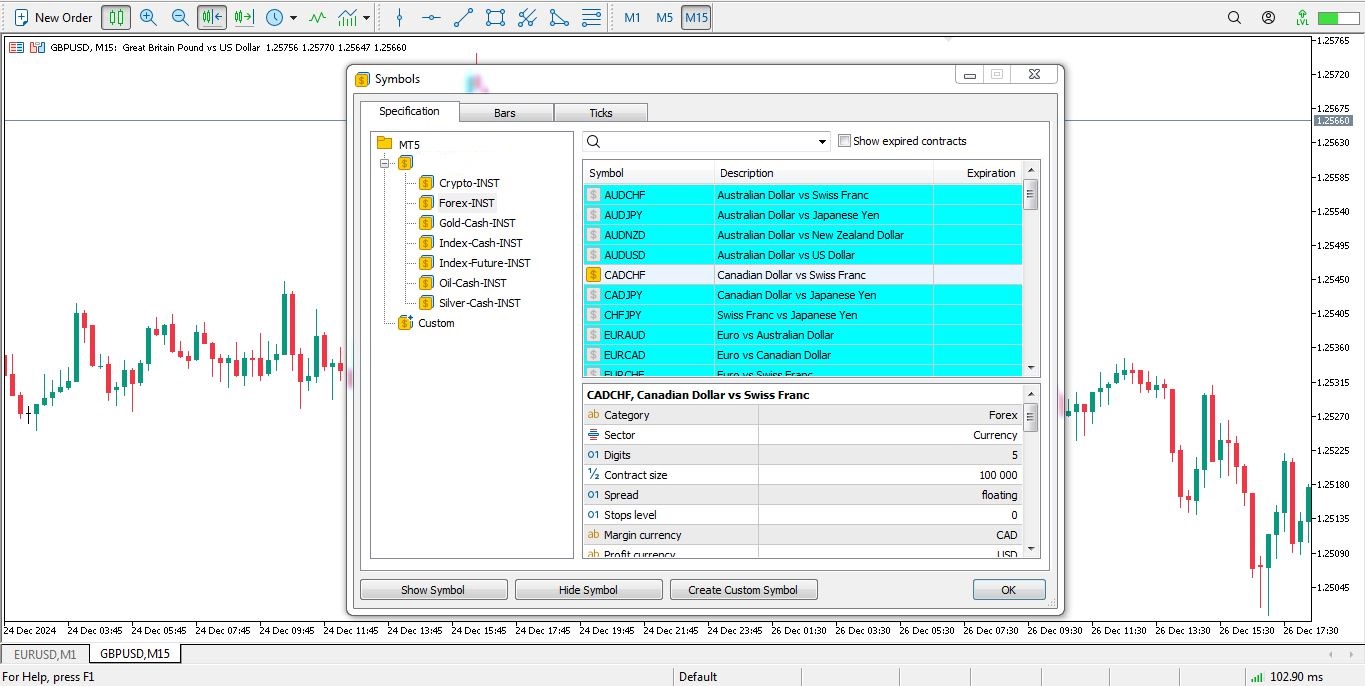Zoom in on the chart
Viewport: 1365px width, 686px height.
coord(148,17)
